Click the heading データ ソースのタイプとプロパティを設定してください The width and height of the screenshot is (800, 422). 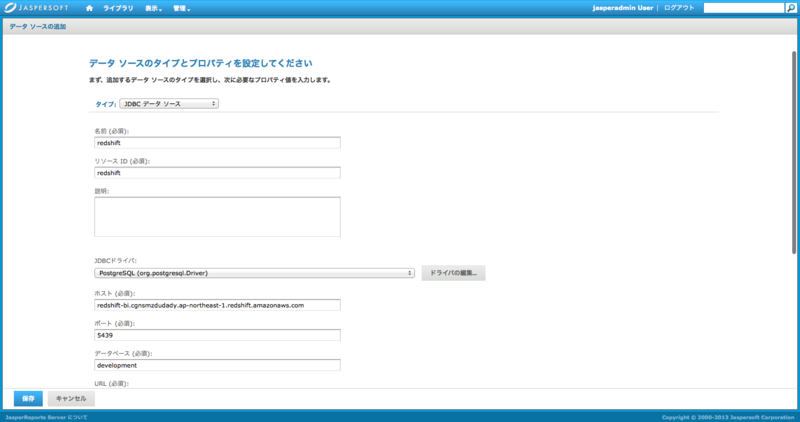pyautogui.click(x=201, y=63)
